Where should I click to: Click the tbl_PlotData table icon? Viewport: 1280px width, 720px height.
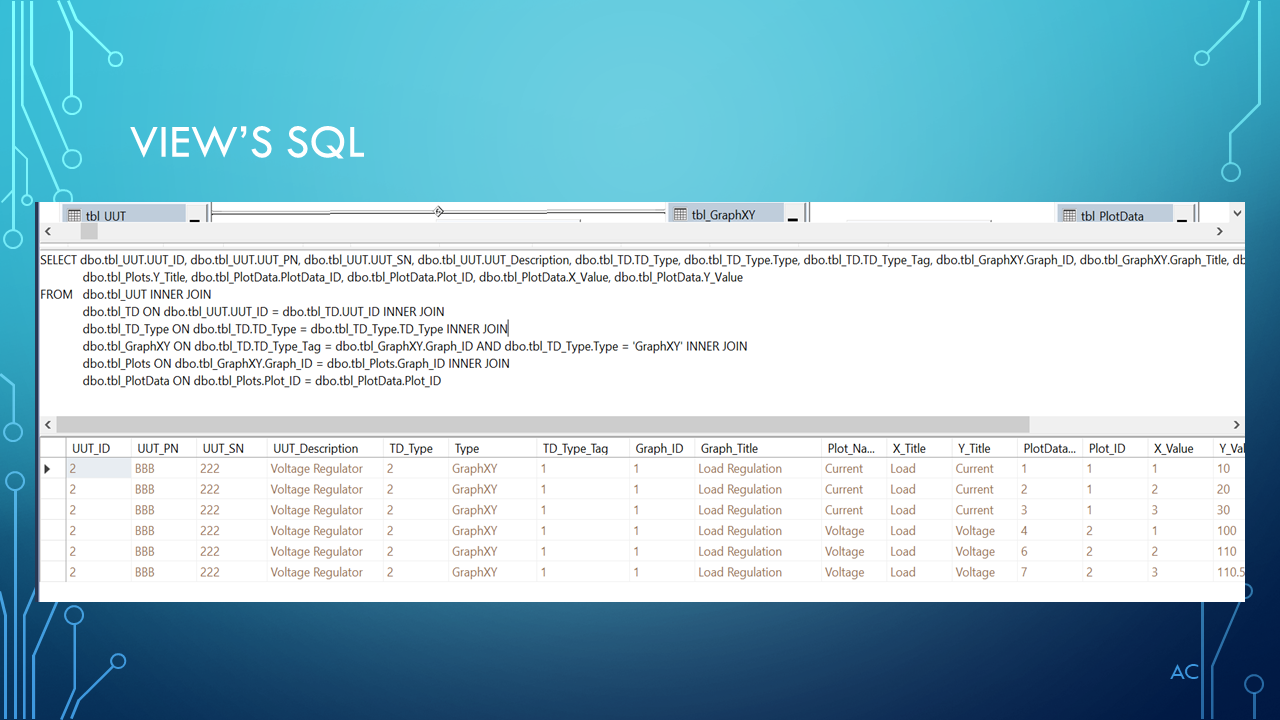1070,214
